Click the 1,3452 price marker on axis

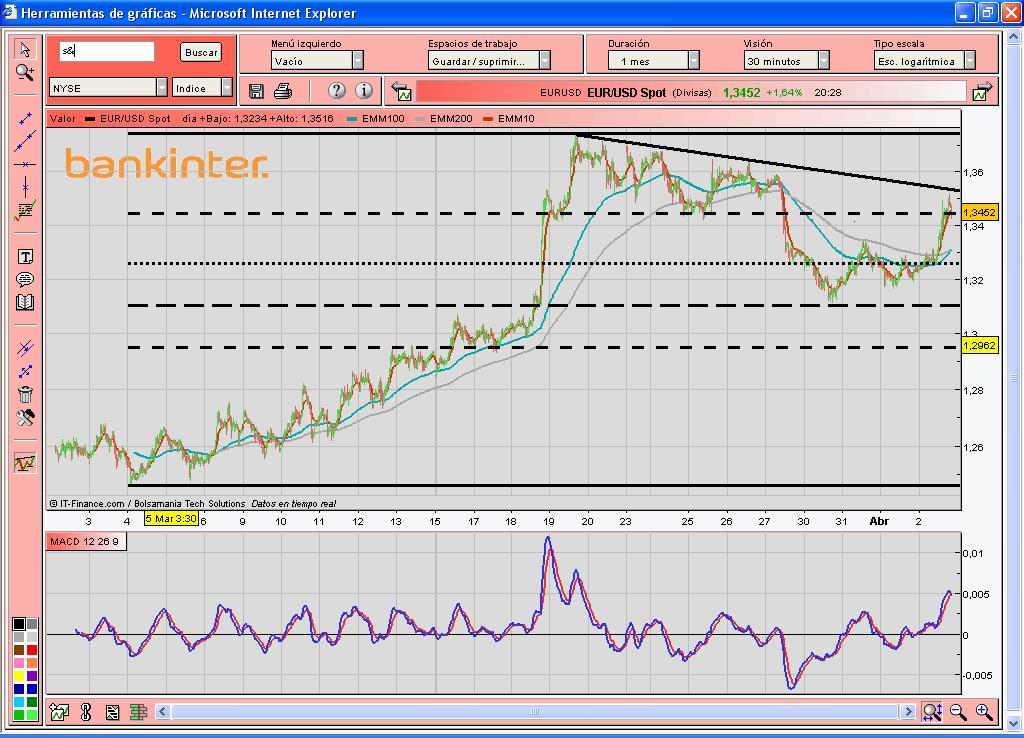click(x=979, y=212)
